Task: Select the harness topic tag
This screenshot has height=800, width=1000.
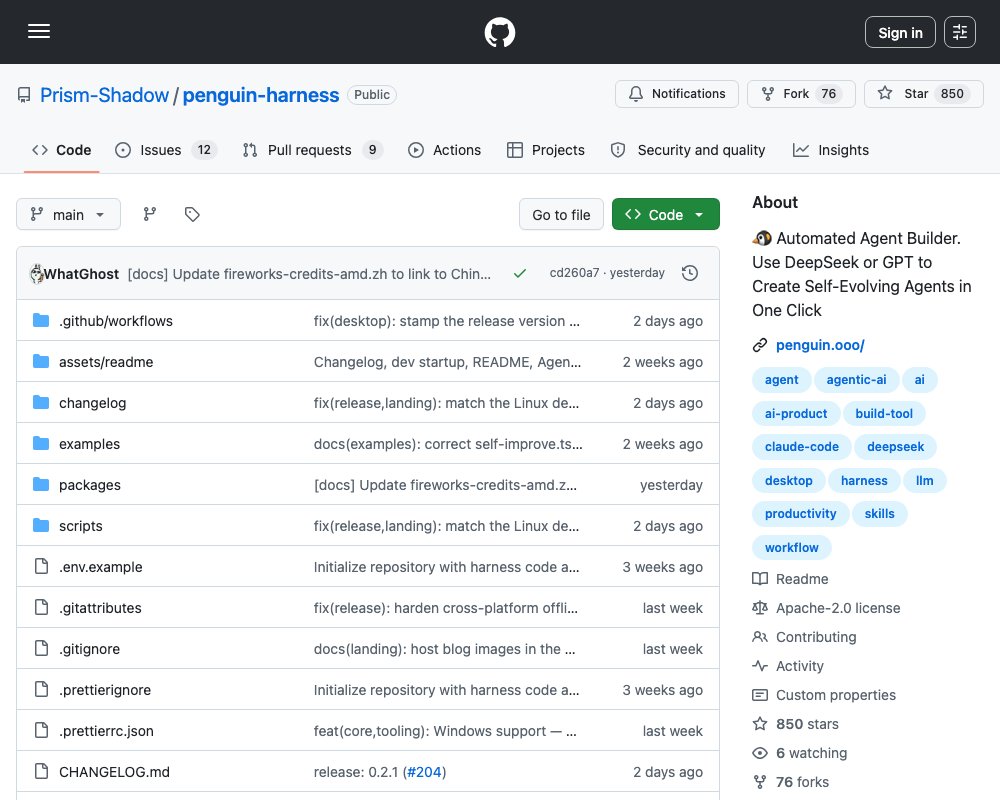Action: click(x=864, y=480)
